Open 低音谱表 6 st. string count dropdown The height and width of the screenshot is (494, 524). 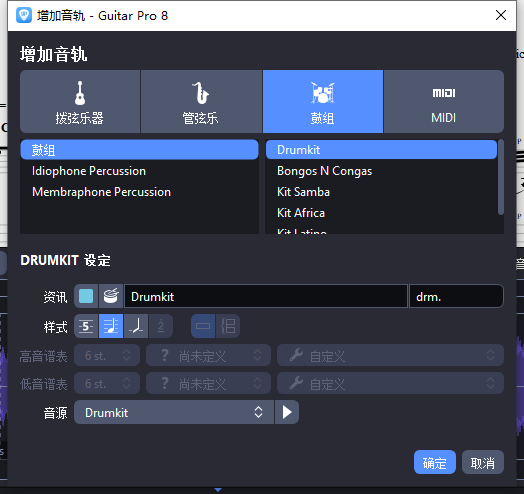pyautogui.click(x=107, y=383)
